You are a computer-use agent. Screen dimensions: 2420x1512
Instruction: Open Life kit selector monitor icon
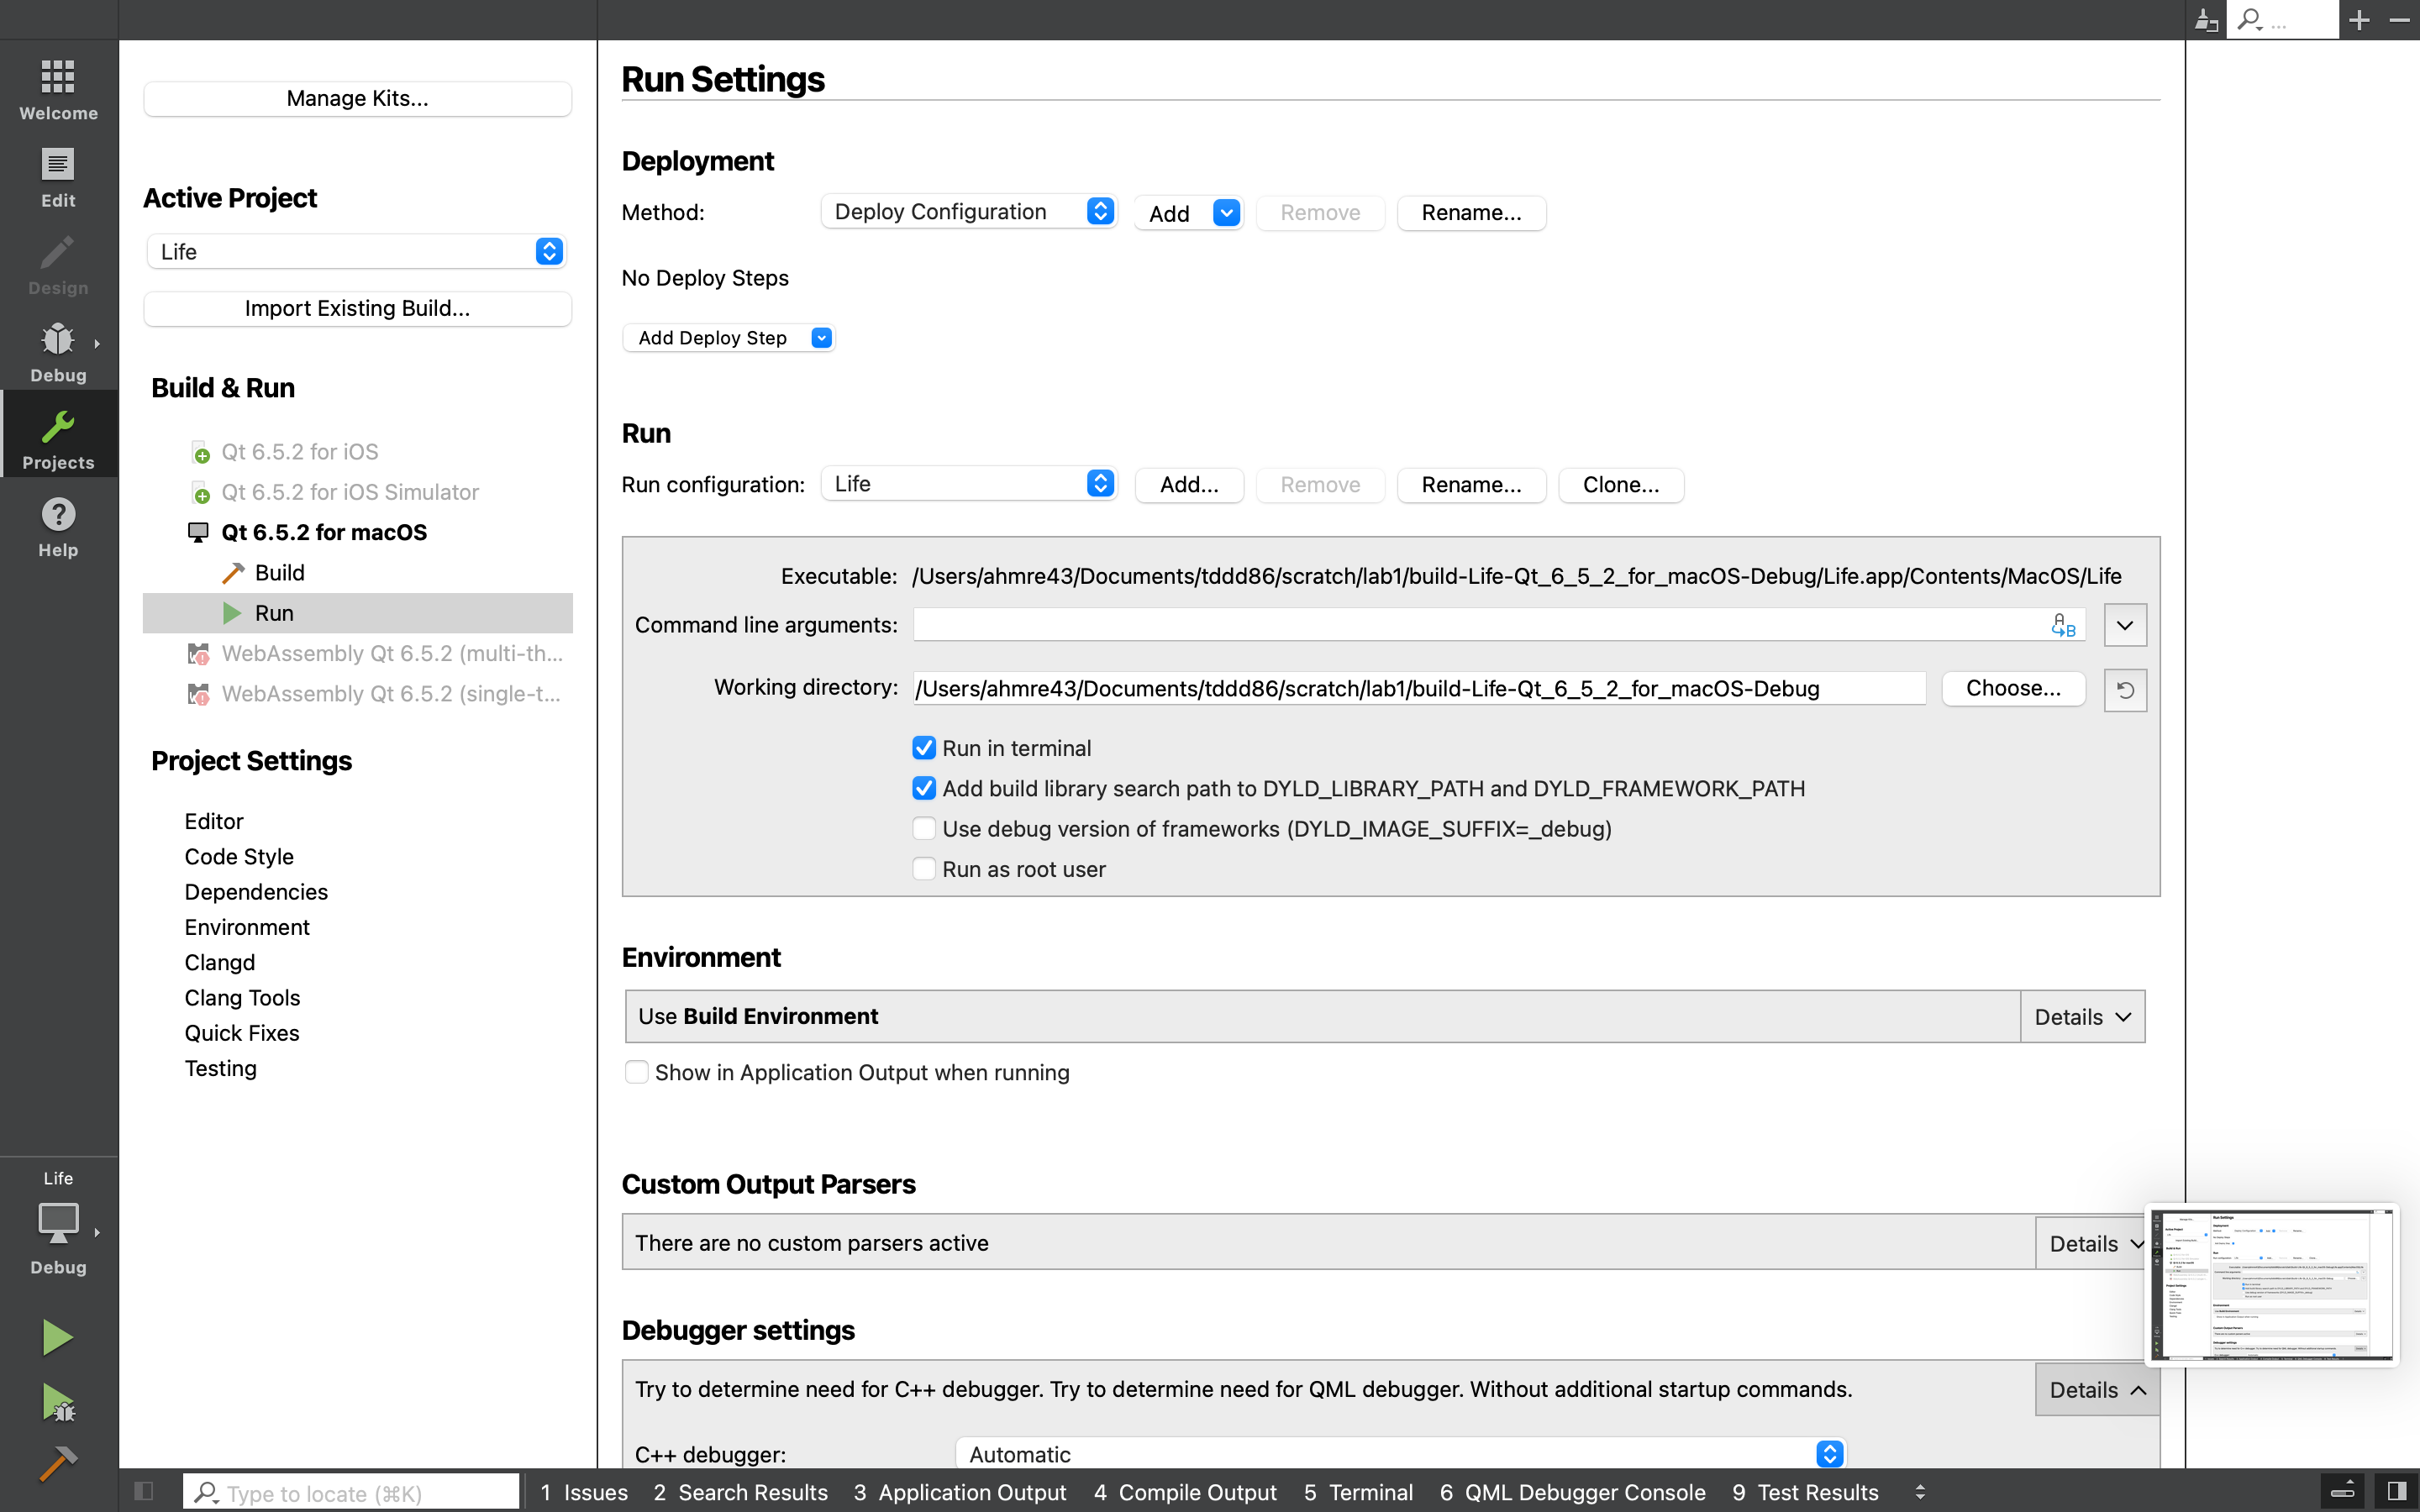58,1223
